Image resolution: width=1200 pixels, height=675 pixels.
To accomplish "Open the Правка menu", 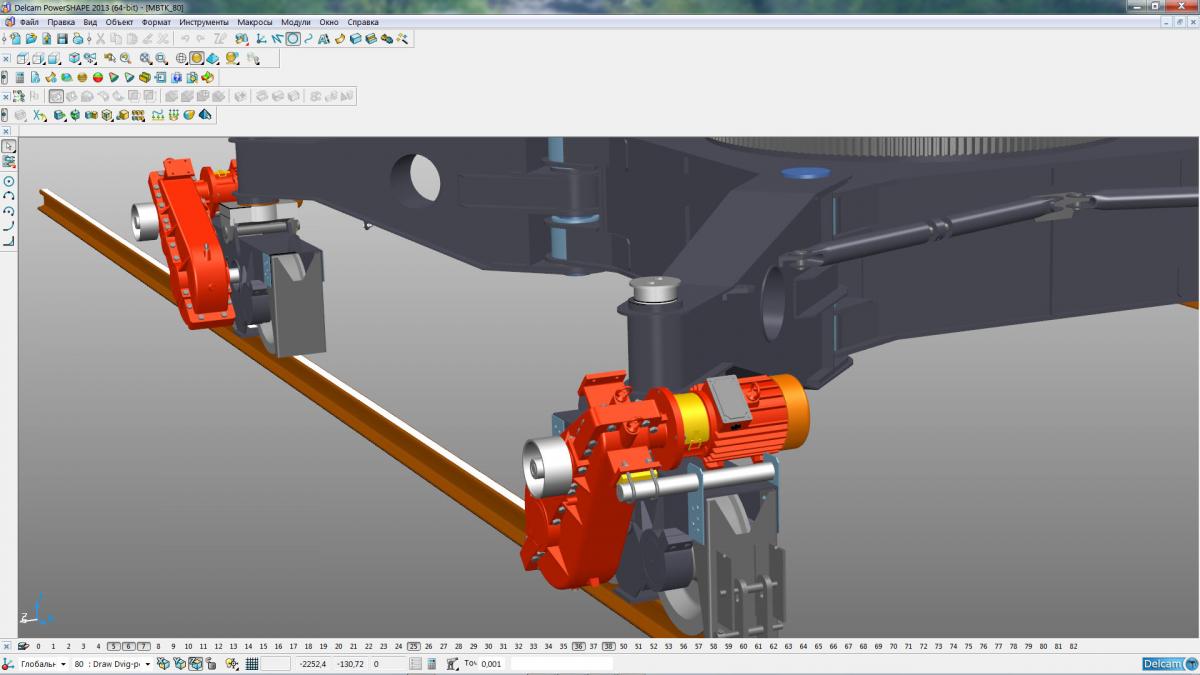I will [61, 22].
